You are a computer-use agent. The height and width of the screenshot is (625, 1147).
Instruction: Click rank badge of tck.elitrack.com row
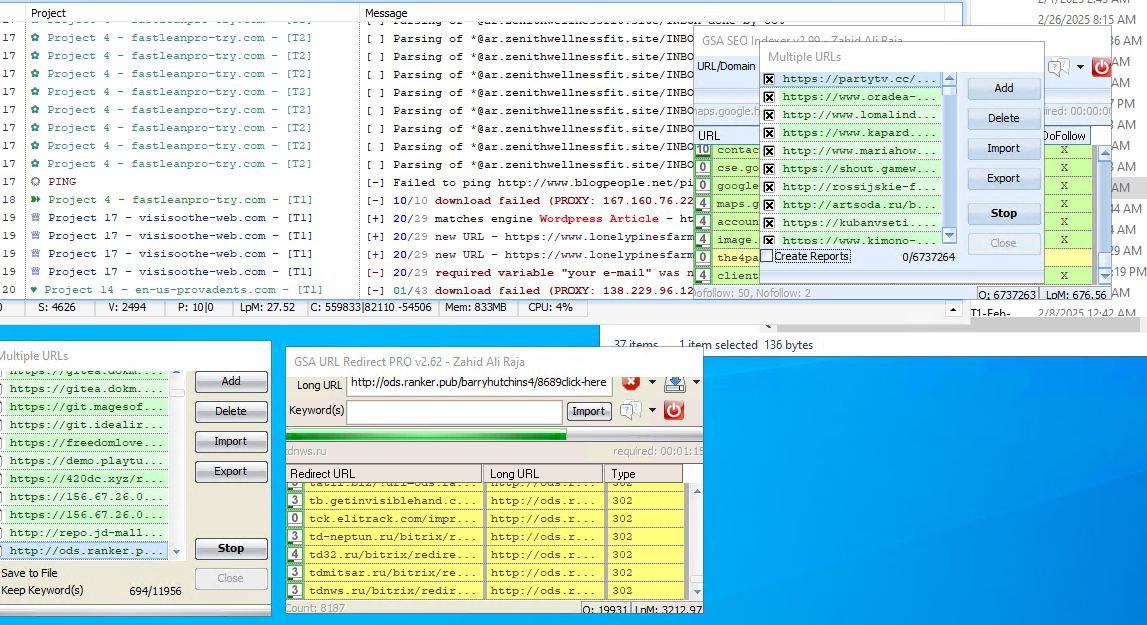[x=295, y=518]
